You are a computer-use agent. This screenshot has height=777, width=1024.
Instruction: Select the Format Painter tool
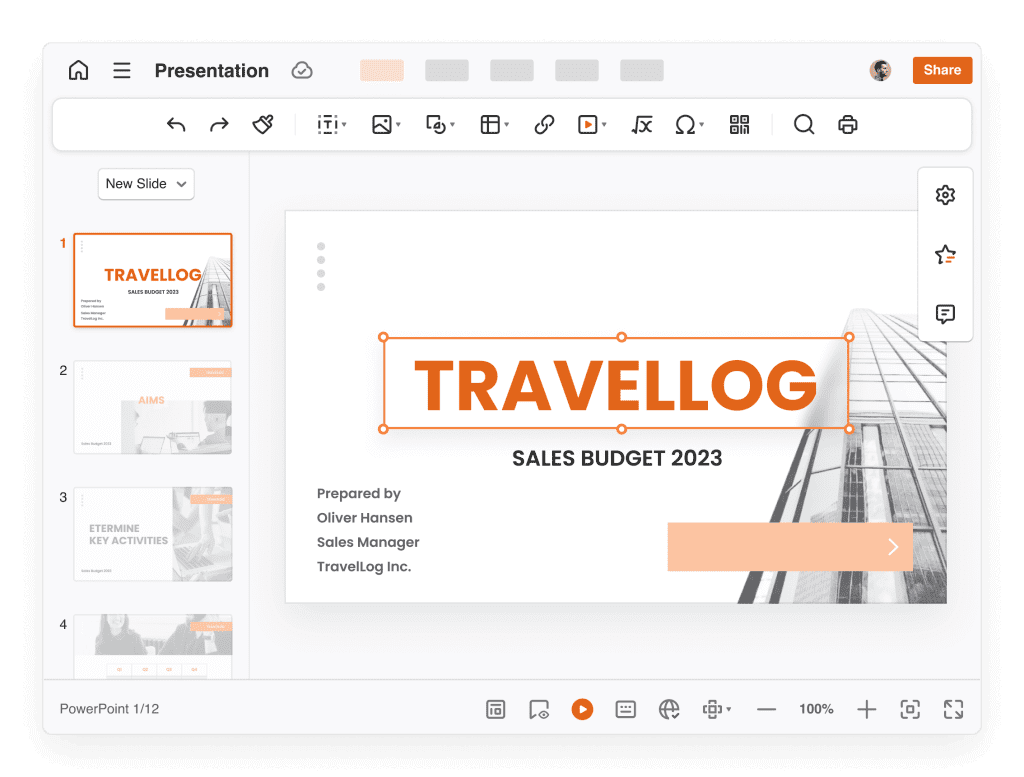[263, 124]
